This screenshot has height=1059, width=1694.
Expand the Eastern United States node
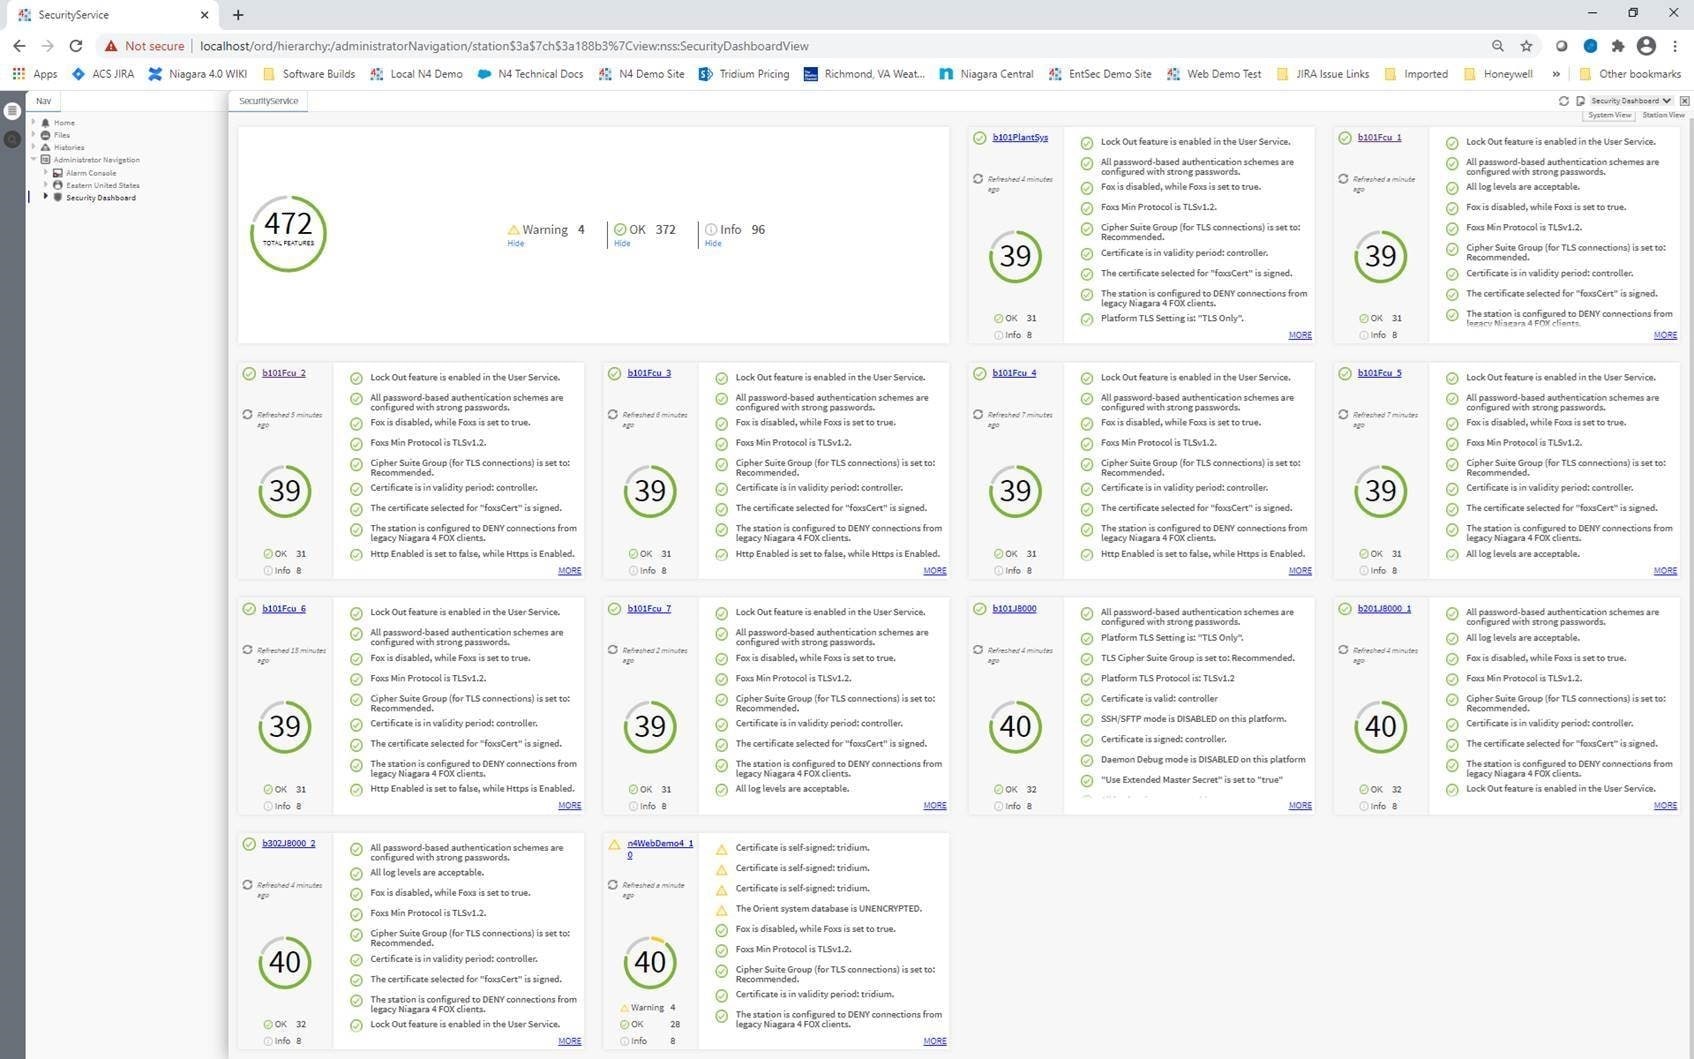(45, 185)
